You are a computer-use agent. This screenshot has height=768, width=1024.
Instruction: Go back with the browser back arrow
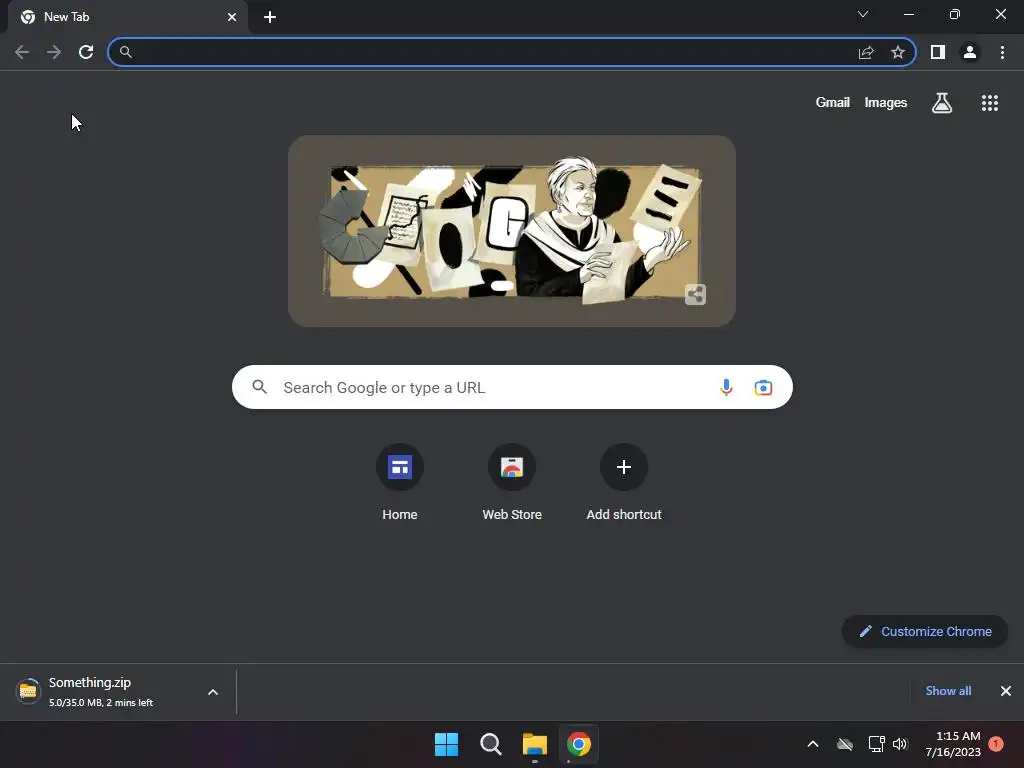(x=22, y=52)
